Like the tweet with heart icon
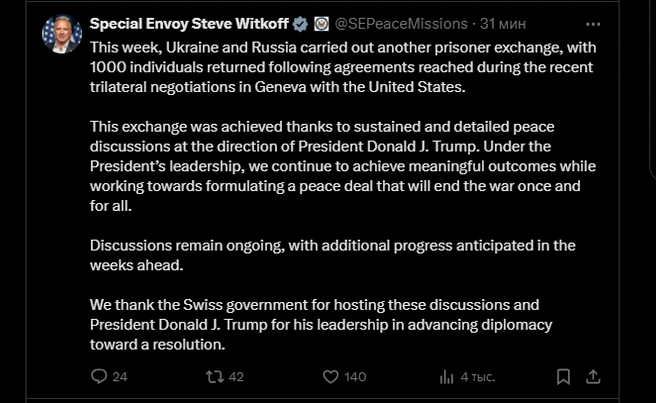This screenshot has height=403, width=656. pyautogui.click(x=330, y=377)
